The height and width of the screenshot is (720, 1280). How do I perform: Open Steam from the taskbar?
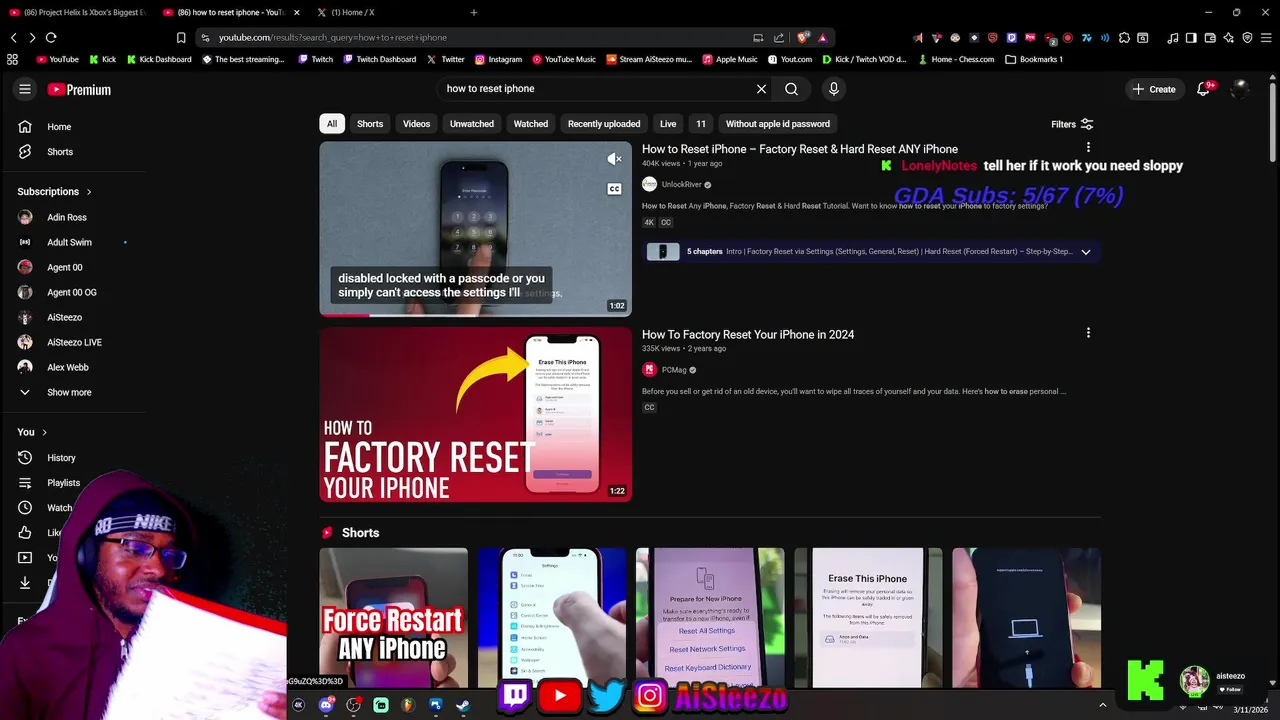[x=463, y=705]
